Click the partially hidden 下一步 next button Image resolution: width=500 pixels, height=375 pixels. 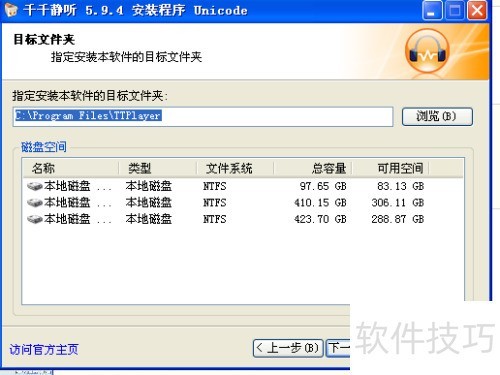click(338, 348)
